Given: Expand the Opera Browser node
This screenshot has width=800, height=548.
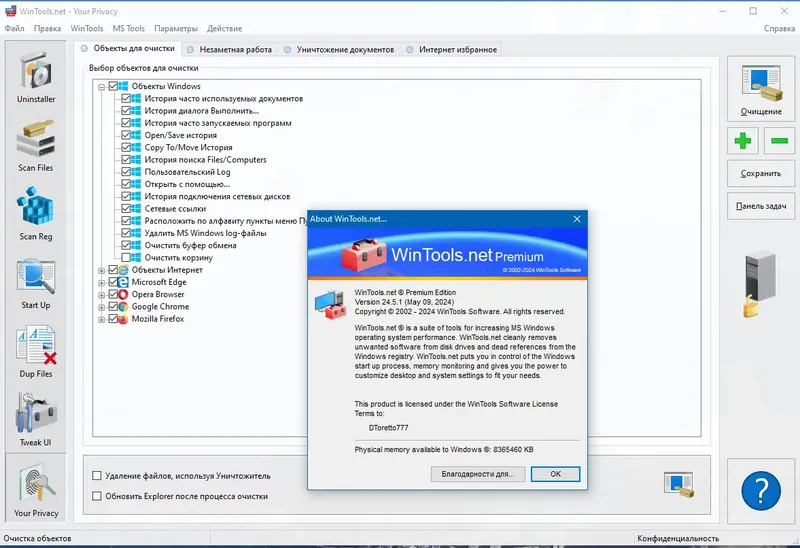Looking at the screenshot, I should pyautogui.click(x=102, y=295).
